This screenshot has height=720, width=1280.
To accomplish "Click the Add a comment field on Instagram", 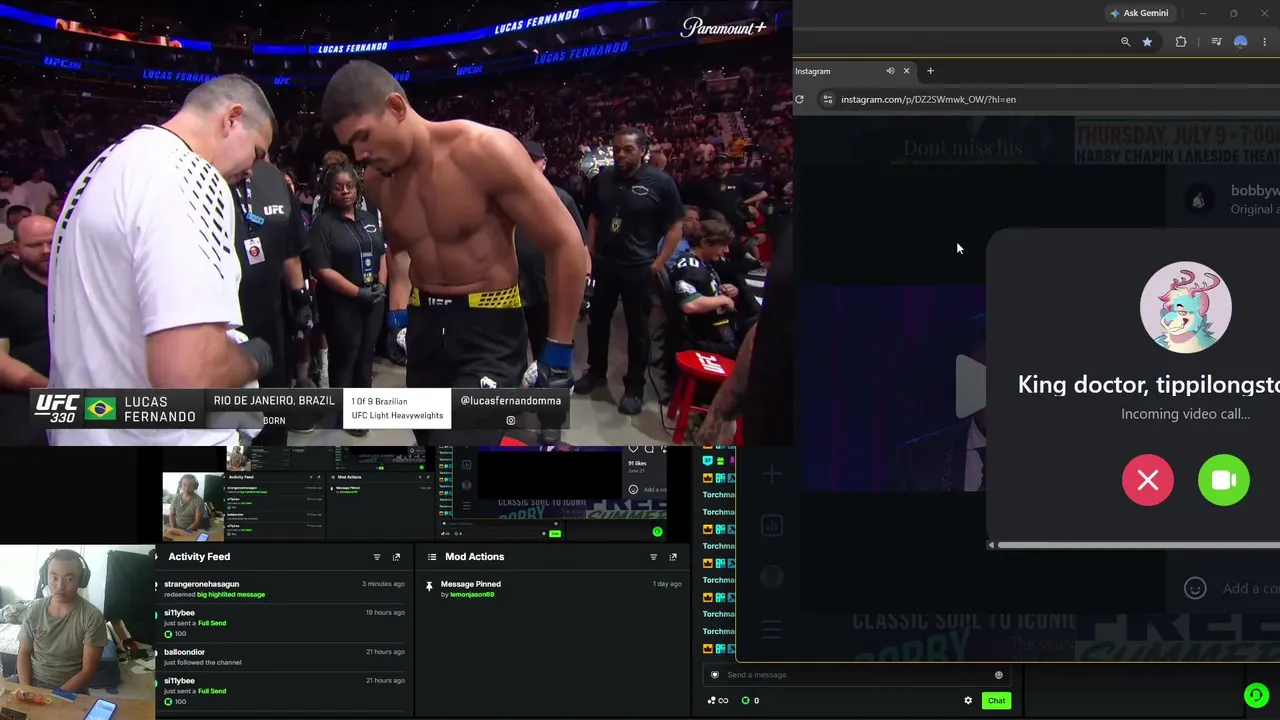I will (x=1250, y=588).
